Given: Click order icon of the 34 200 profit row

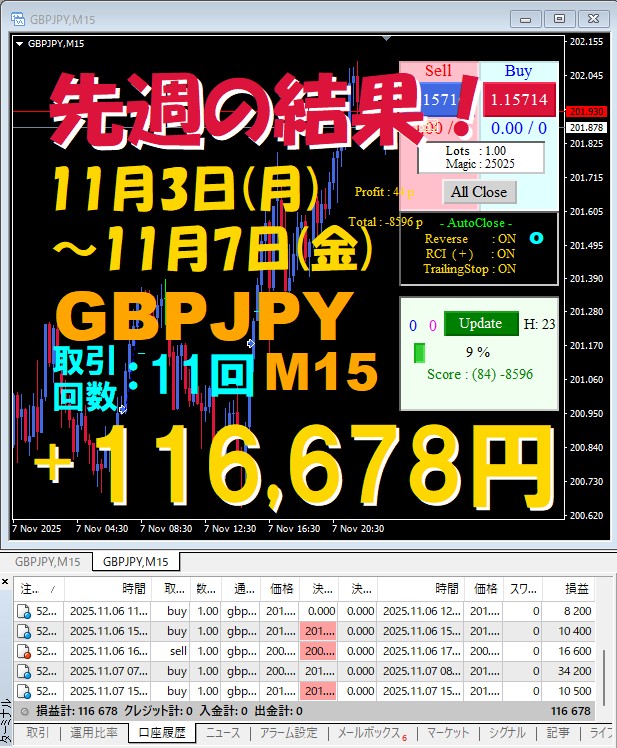Looking at the screenshot, I should [24, 671].
